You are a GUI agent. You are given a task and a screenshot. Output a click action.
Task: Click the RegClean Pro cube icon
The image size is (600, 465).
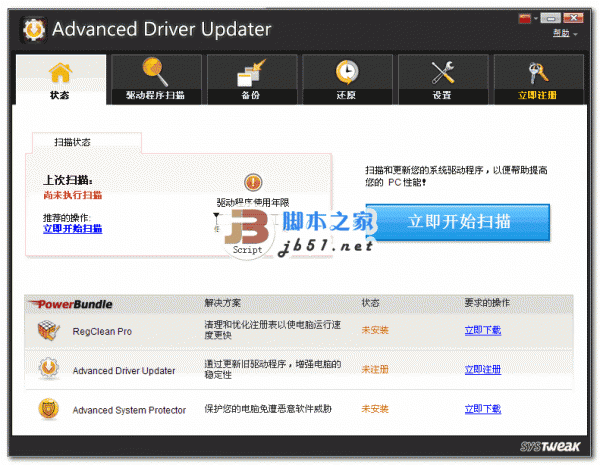pos(49,330)
